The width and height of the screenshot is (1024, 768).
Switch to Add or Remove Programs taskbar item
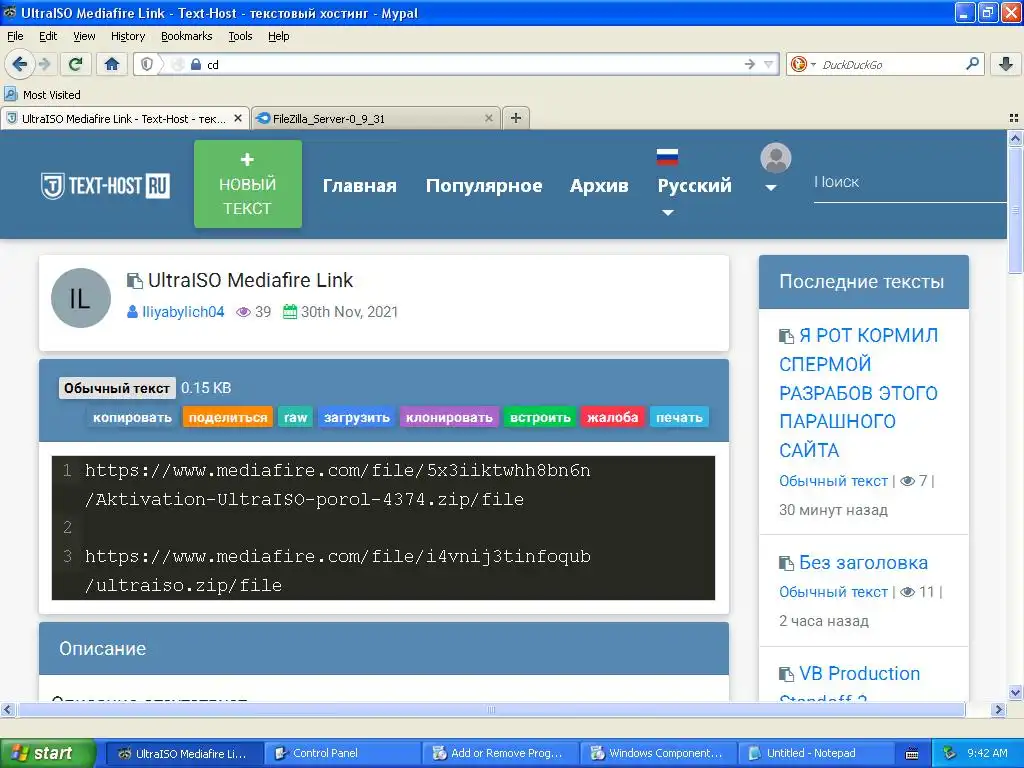point(500,753)
